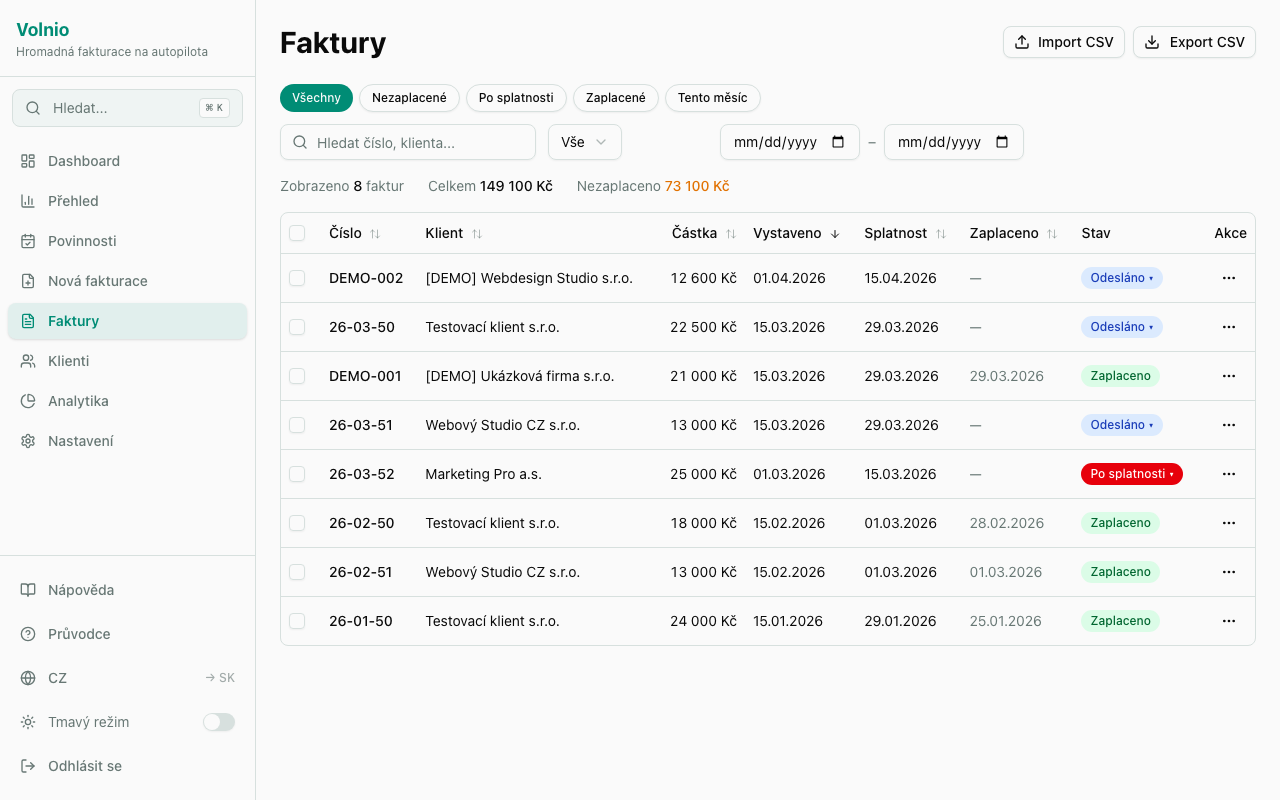
Task: Open the Vše filter dropdown
Action: [584, 142]
